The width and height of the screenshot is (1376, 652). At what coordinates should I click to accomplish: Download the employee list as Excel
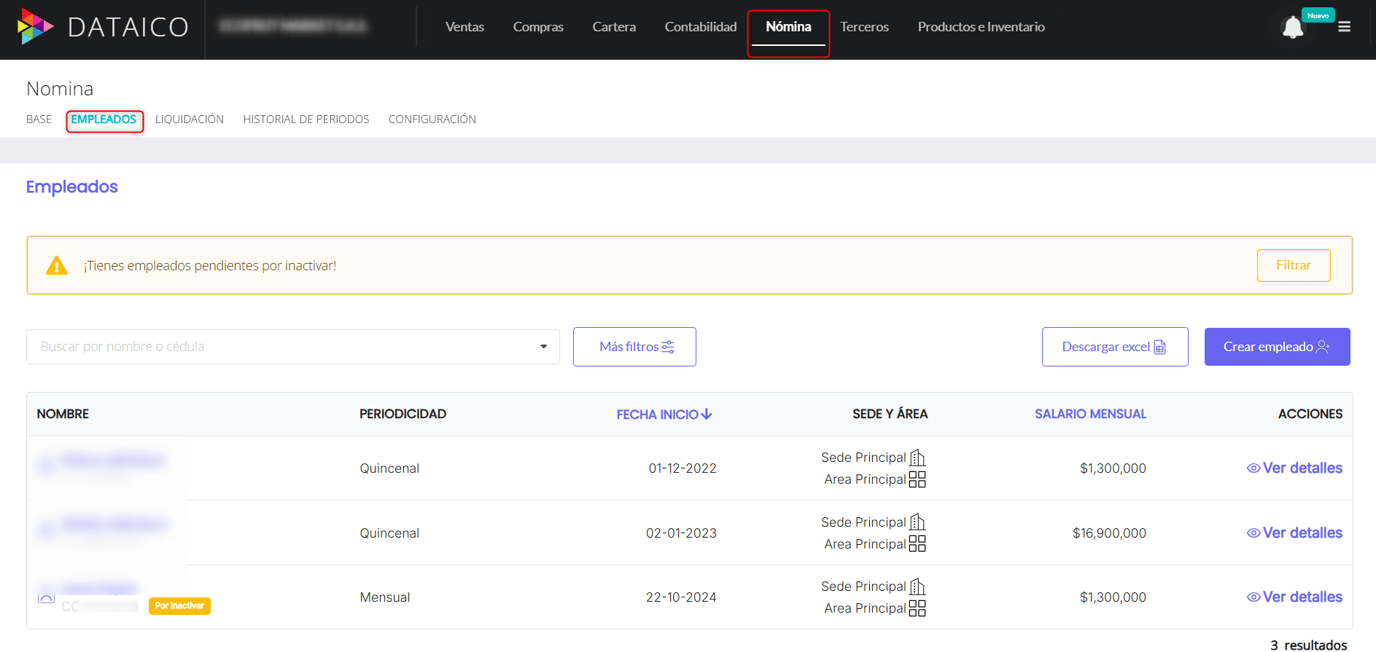[x=1114, y=347]
